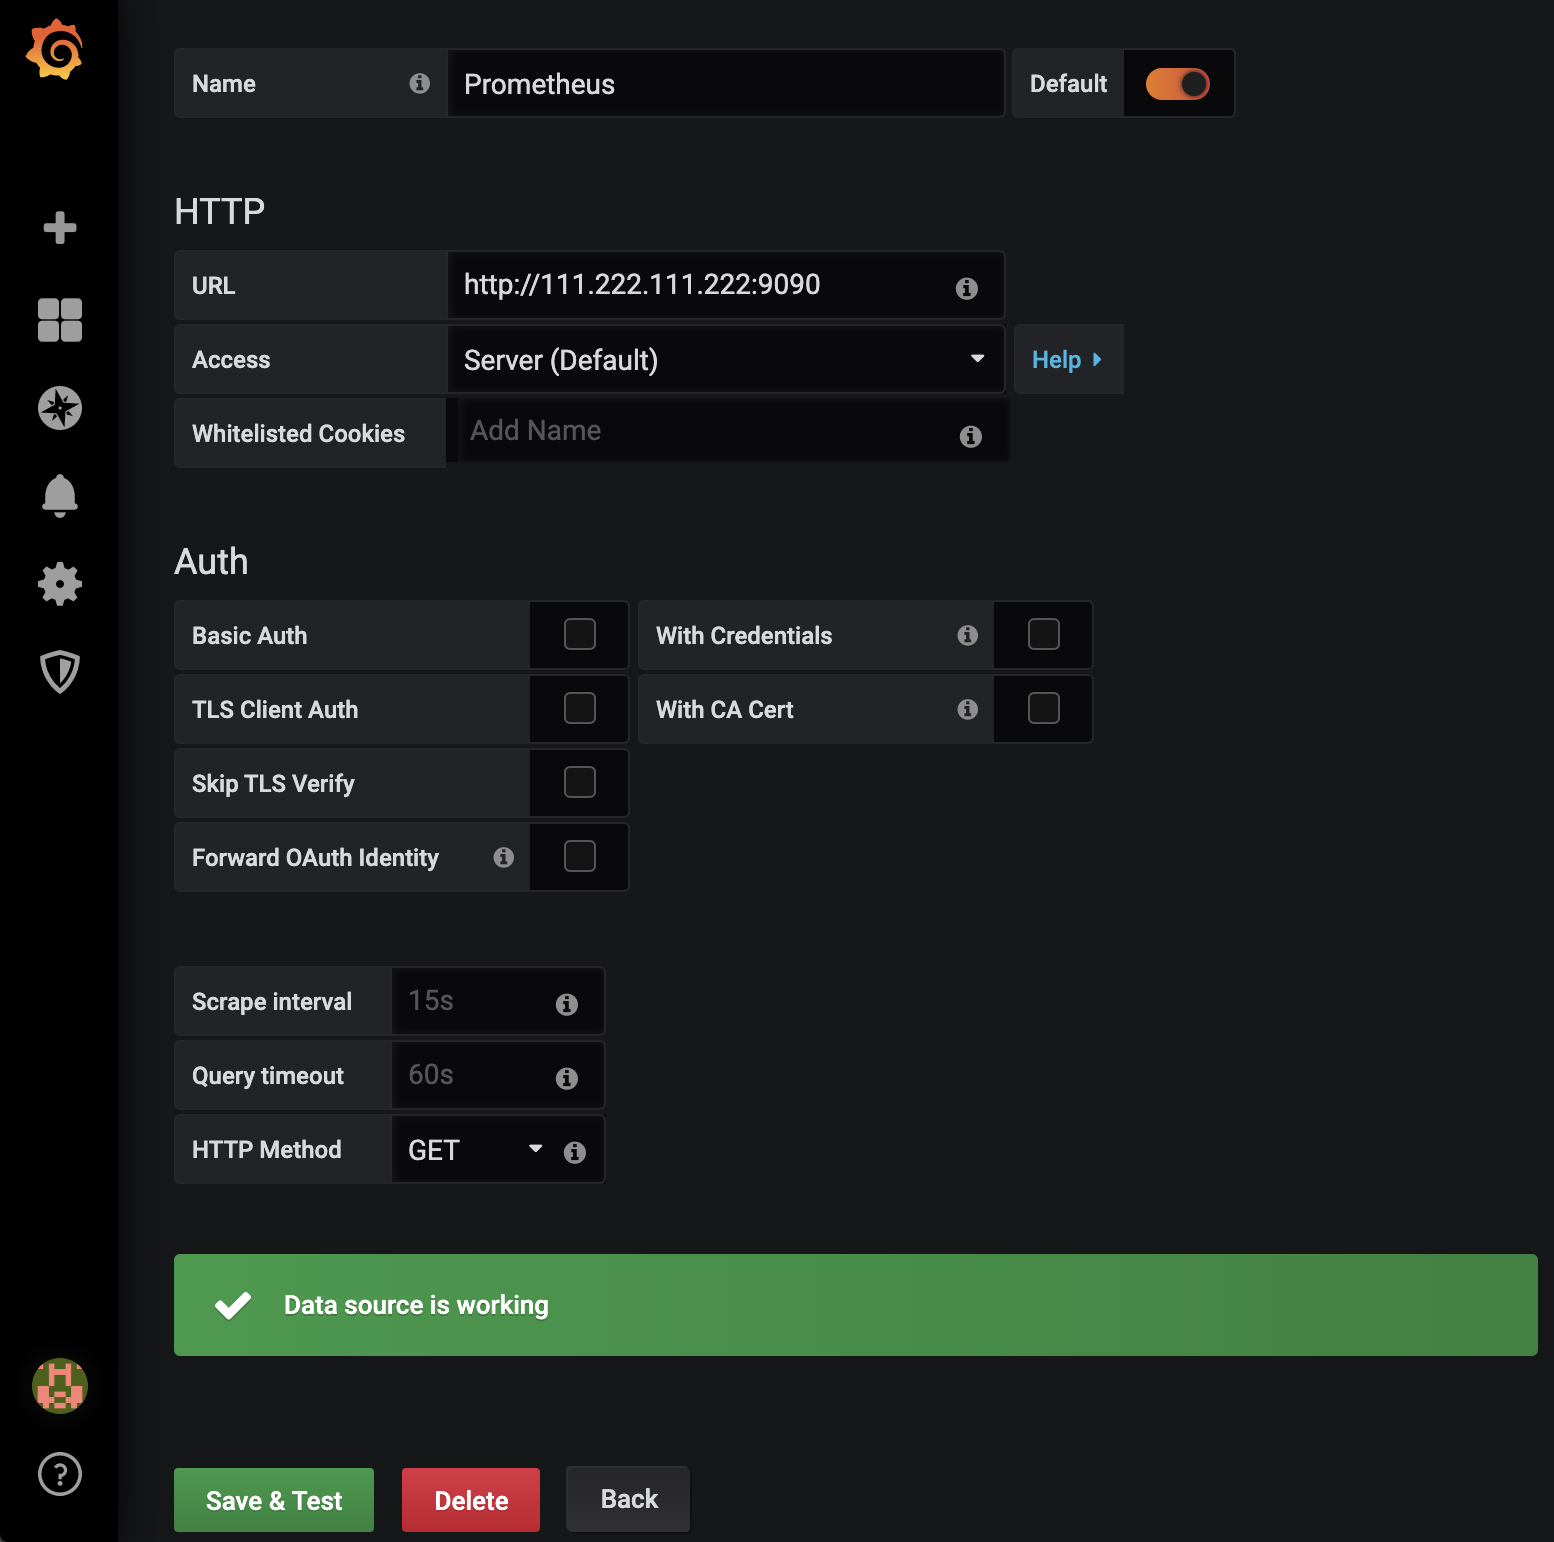Enable the With Credentials checkbox
This screenshot has height=1542, width=1554.
pyautogui.click(x=1044, y=634)
